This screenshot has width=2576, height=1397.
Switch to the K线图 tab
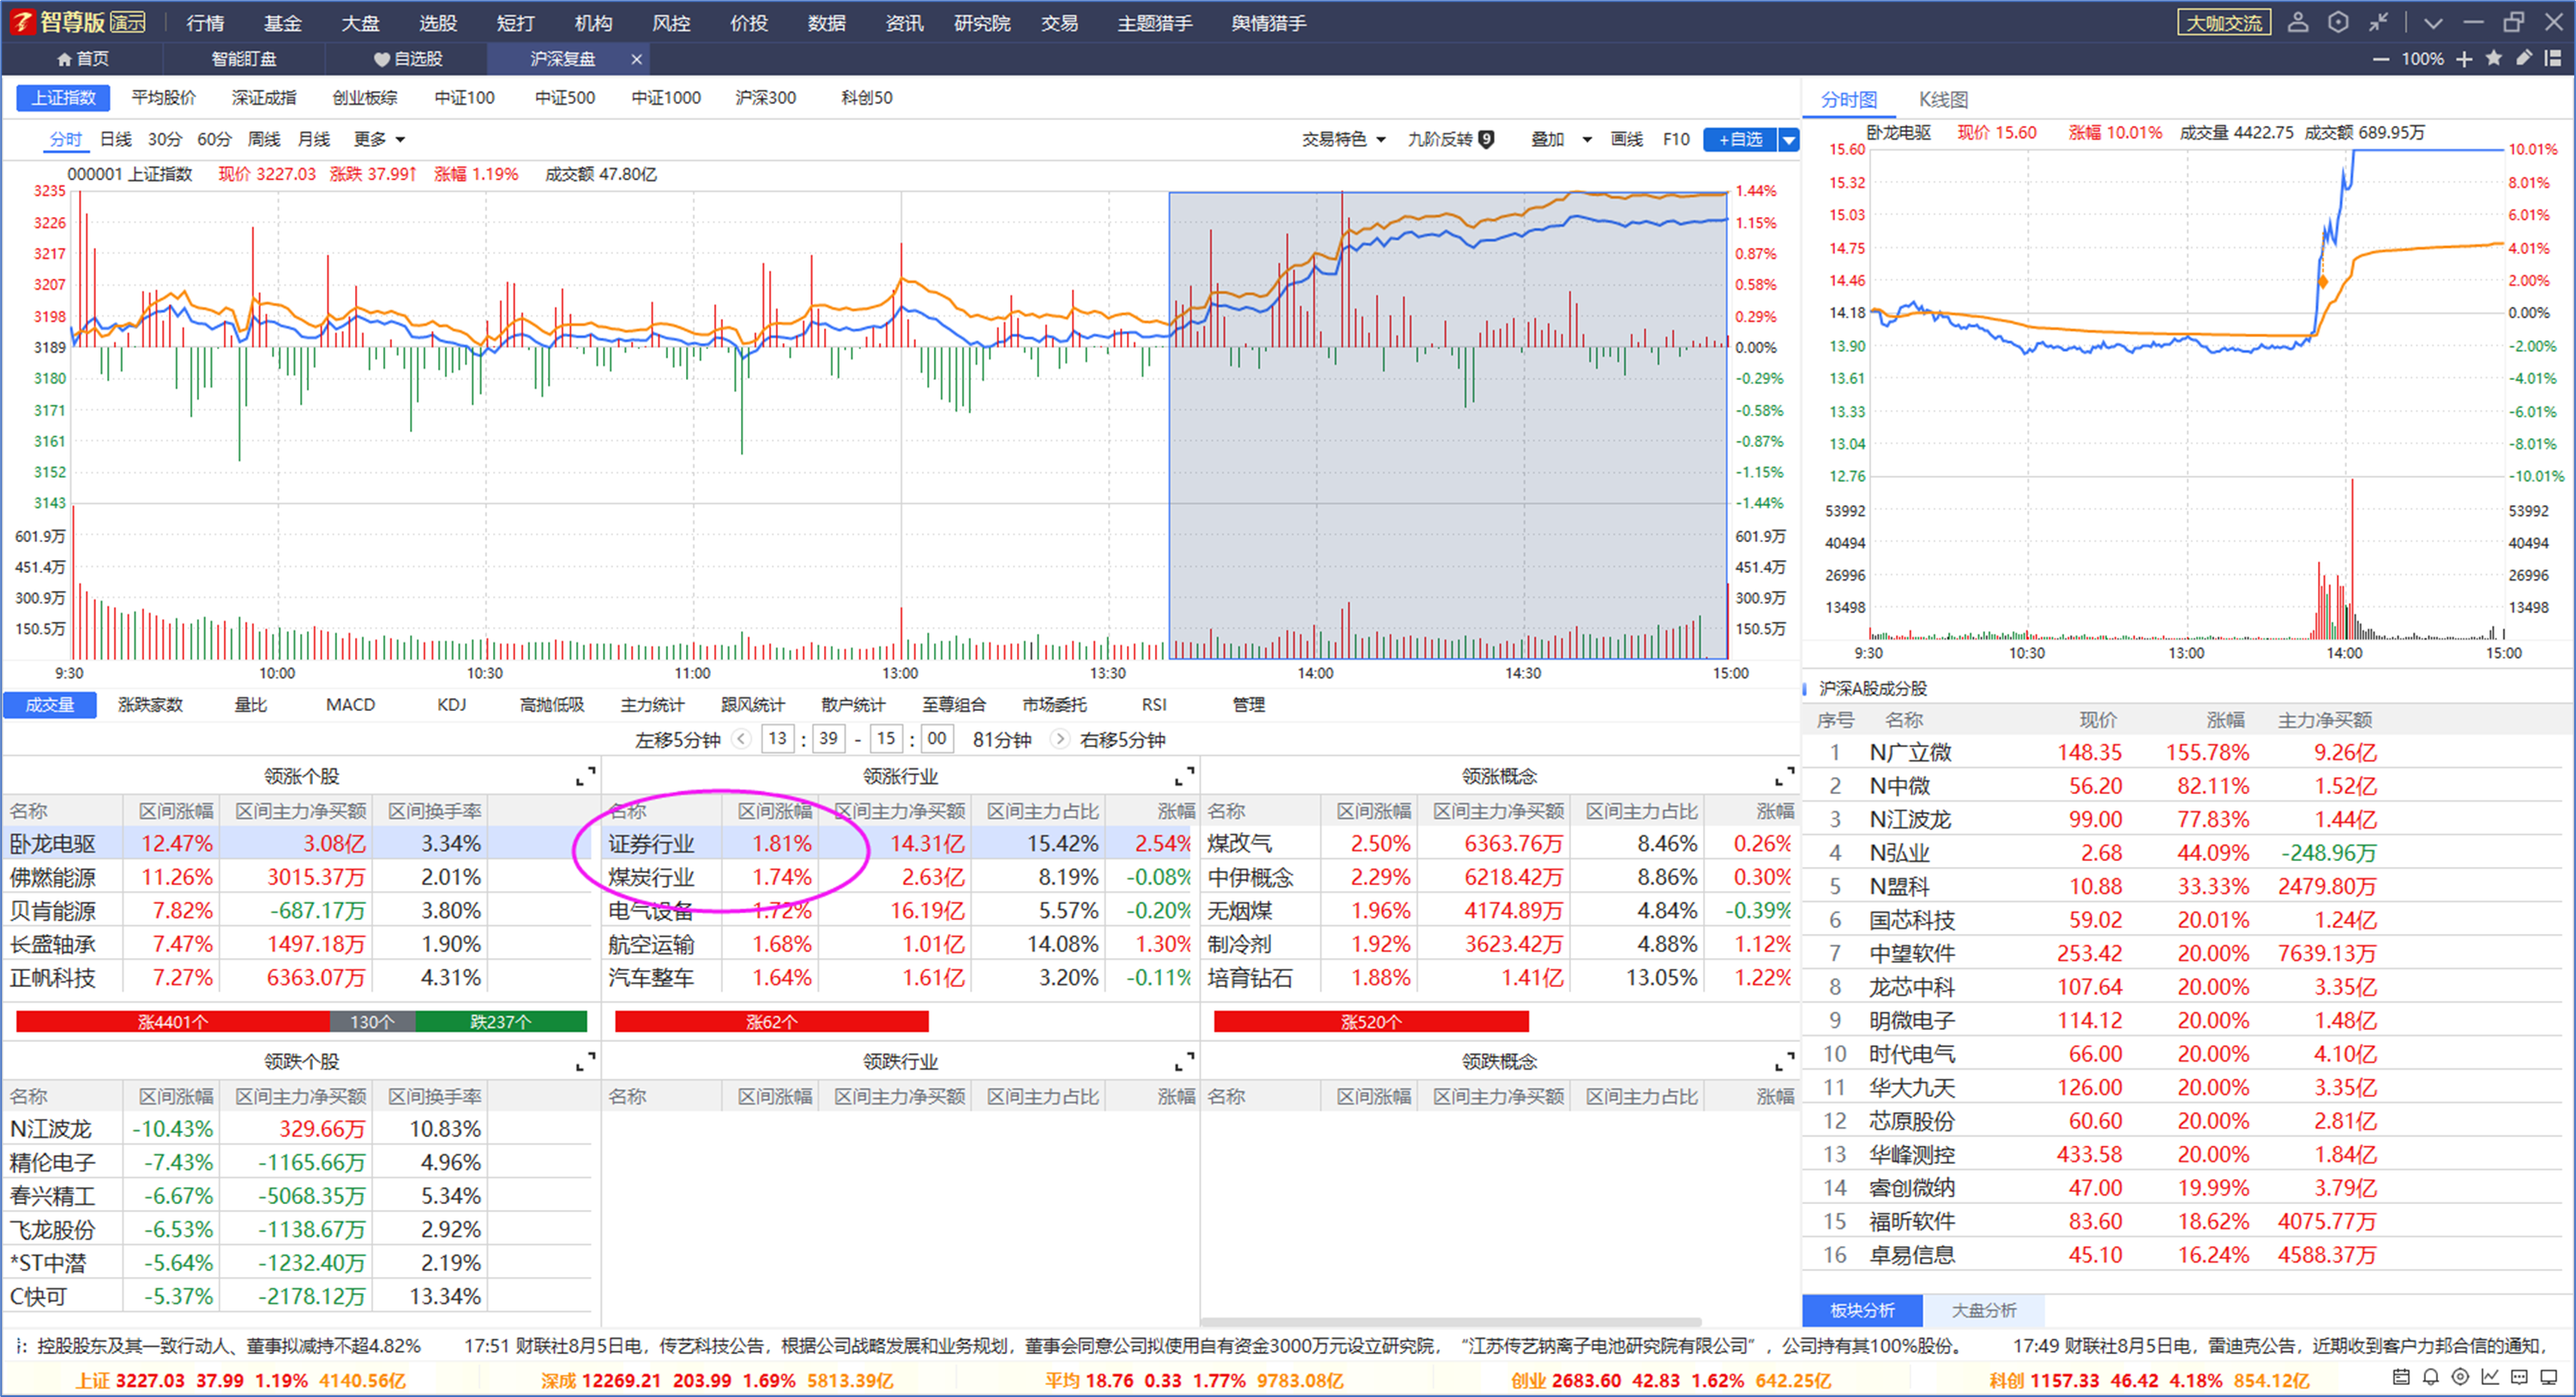(1943, 99)
